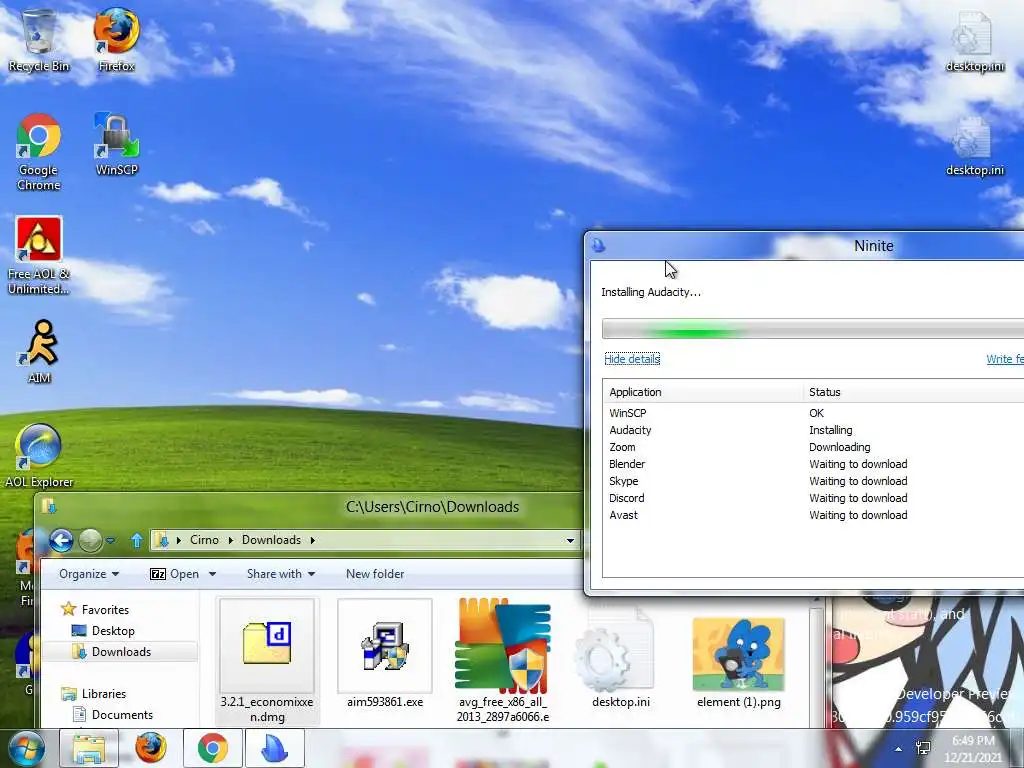This screenshot has width=1024, height=768.
Task: Click the Application column header in Ninite
Action: (x=702, y=392)
